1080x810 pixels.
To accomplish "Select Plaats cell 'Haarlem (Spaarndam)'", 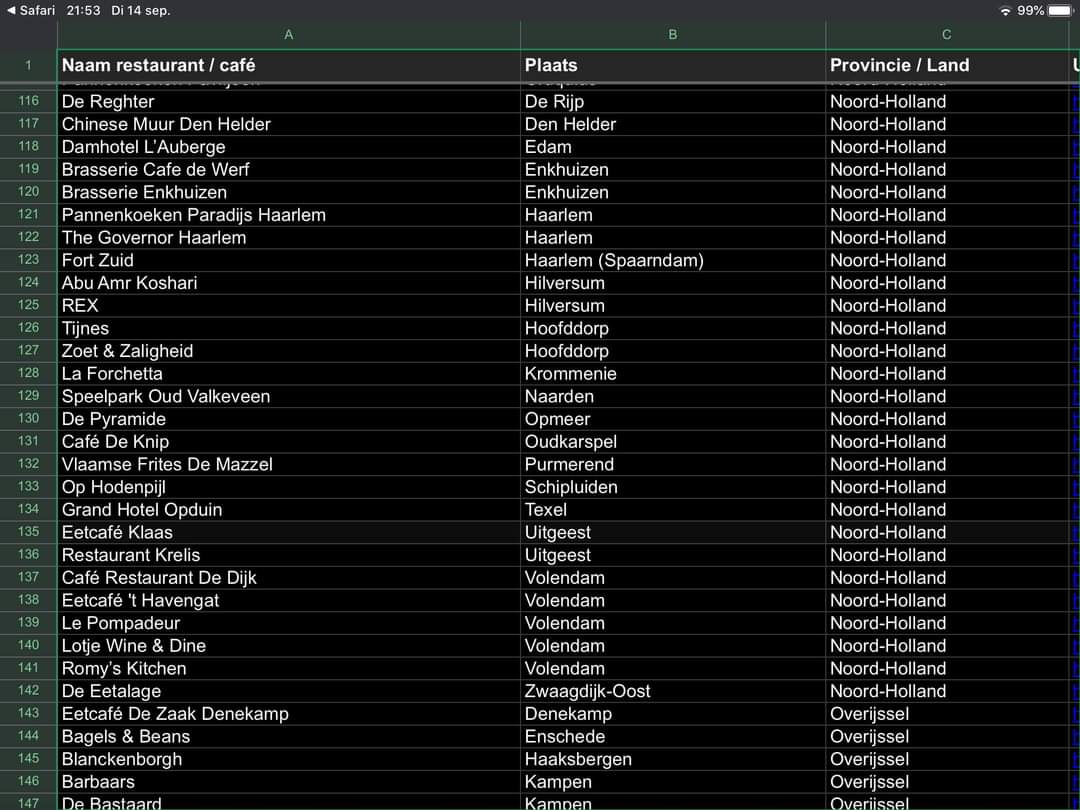I will click(x=673, y=260).
